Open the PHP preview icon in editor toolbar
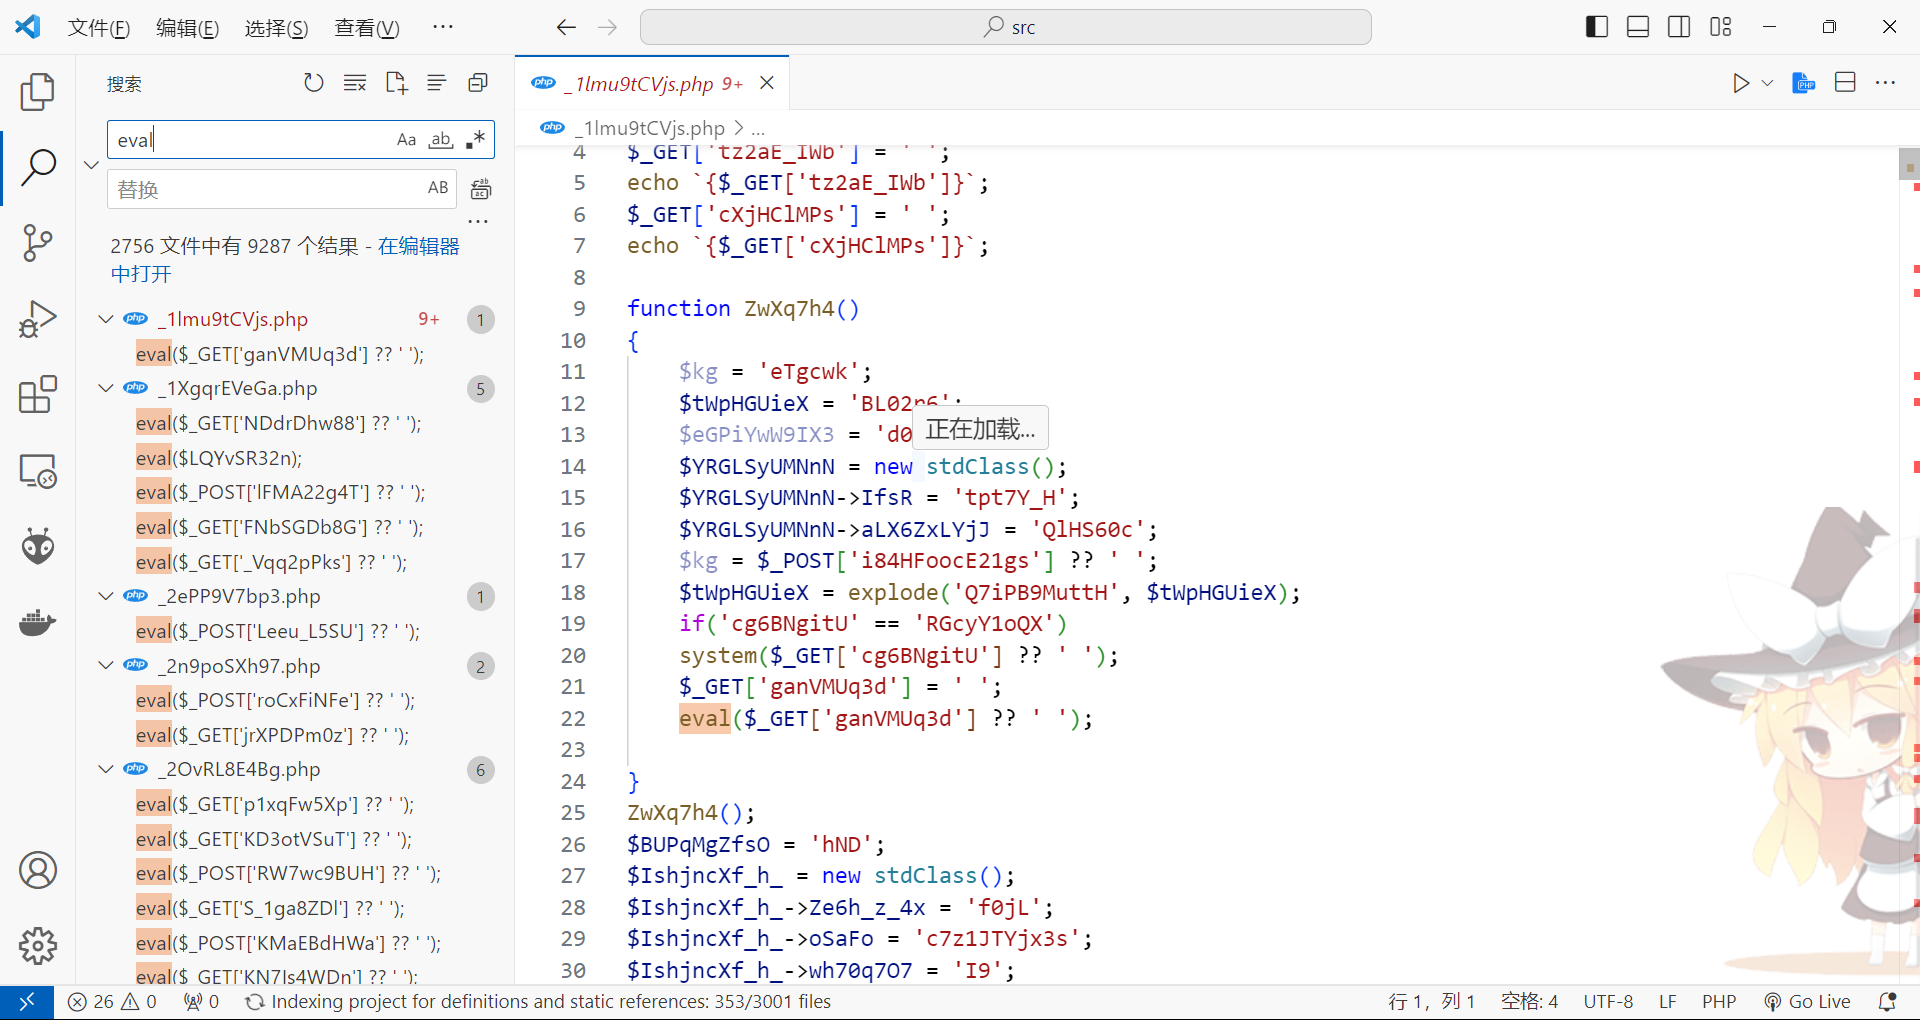 (x=1804, y=83)
